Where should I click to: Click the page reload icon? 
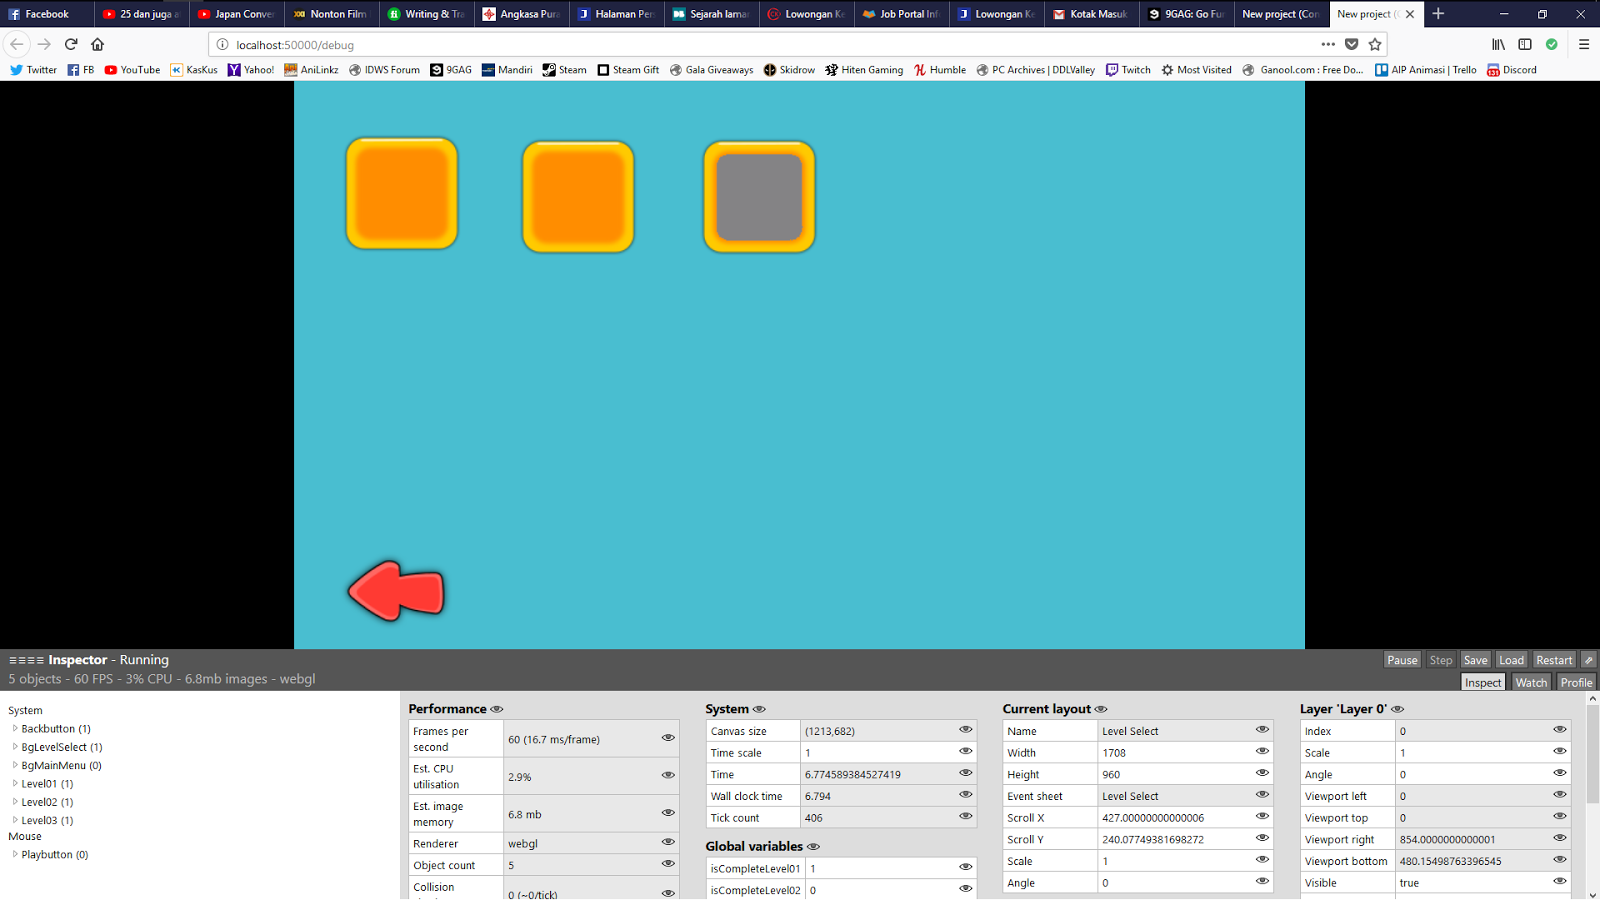(x=70, y=45)
